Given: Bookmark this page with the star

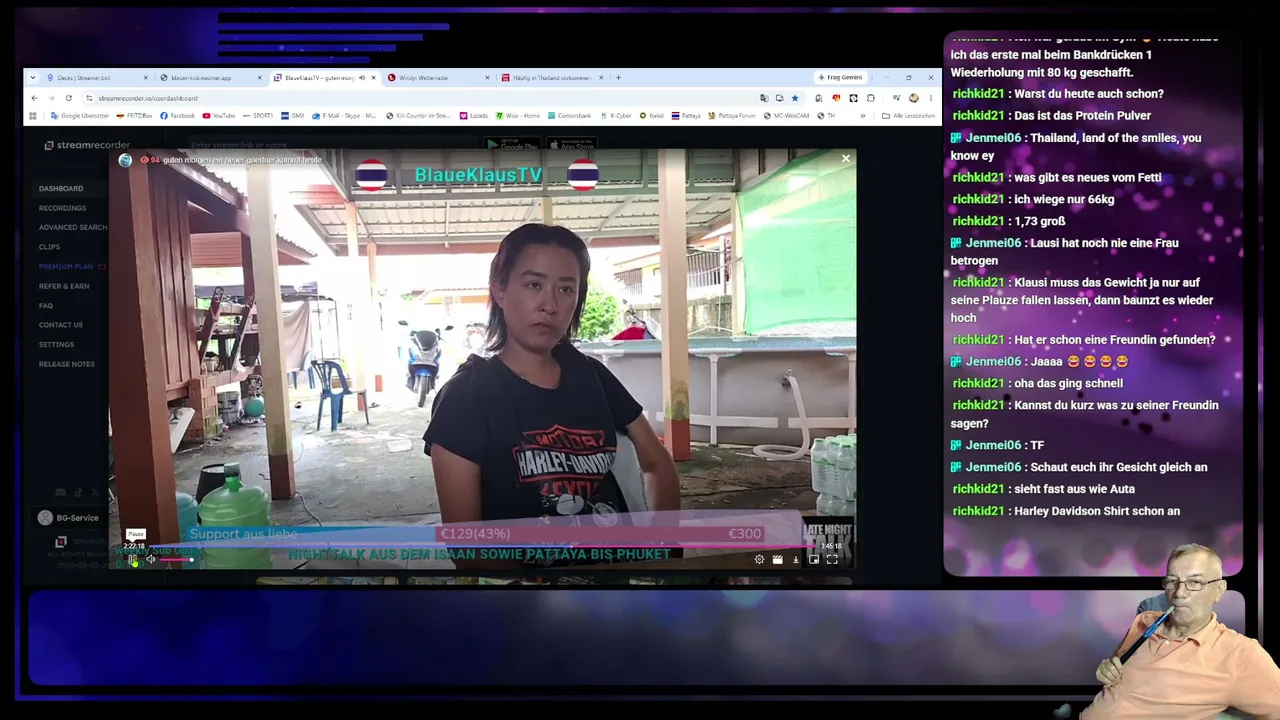Looking at the screenshot, I should point(795,98).
